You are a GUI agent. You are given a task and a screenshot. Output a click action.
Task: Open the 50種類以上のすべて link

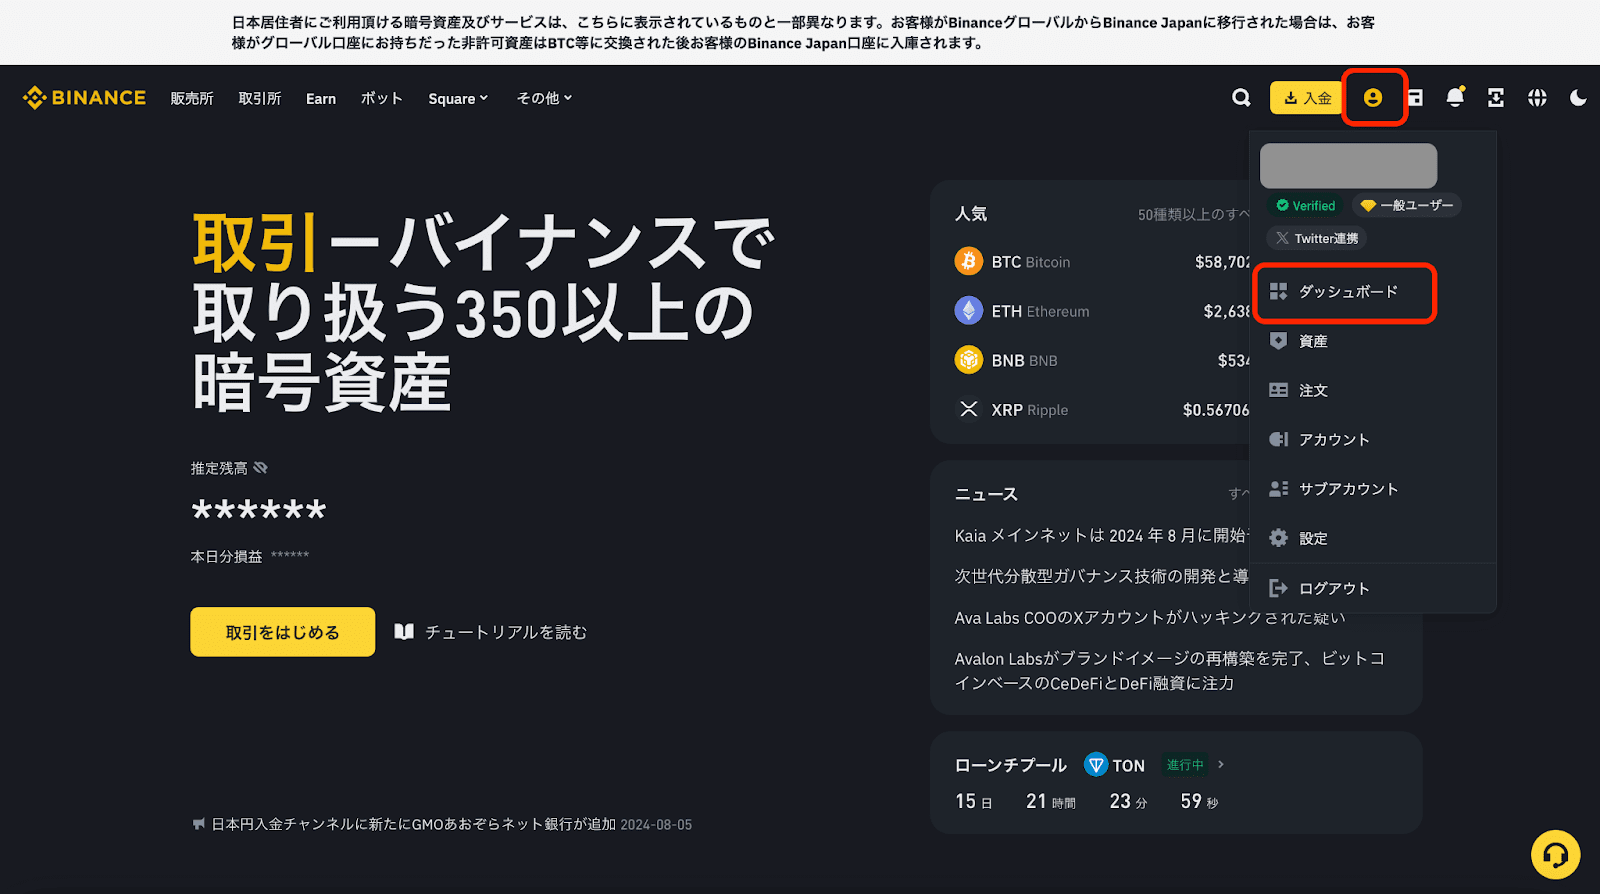pyautogui.click(x=1194, y=214)
